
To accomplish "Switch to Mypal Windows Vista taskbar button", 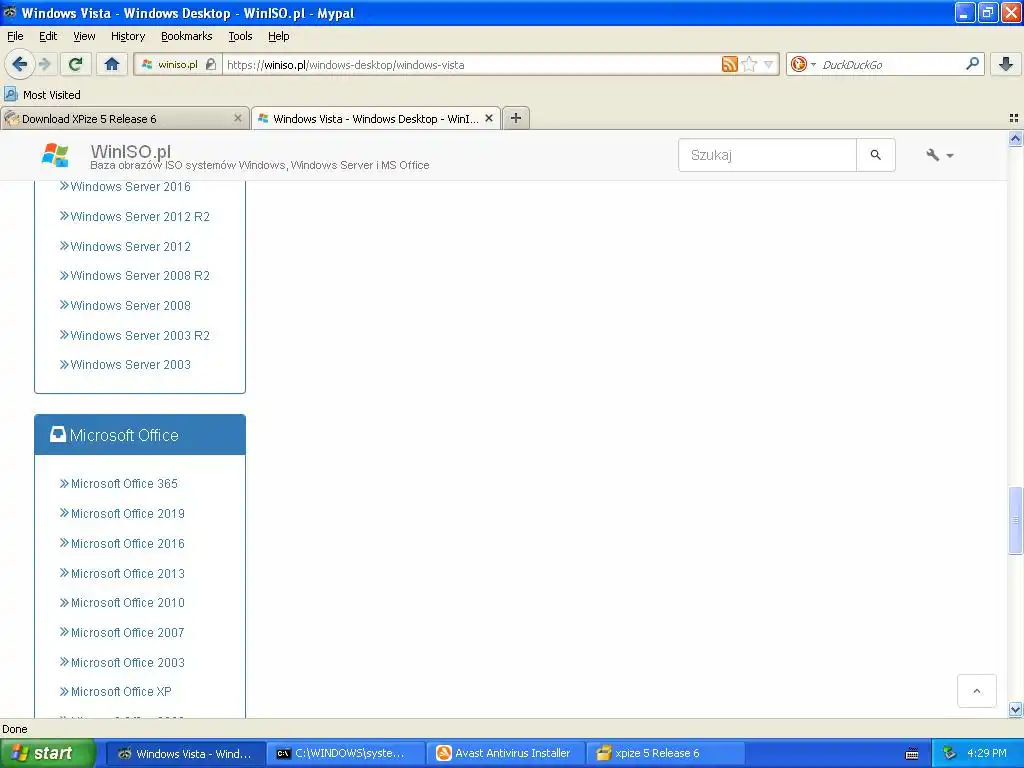I will pos(185,753).
